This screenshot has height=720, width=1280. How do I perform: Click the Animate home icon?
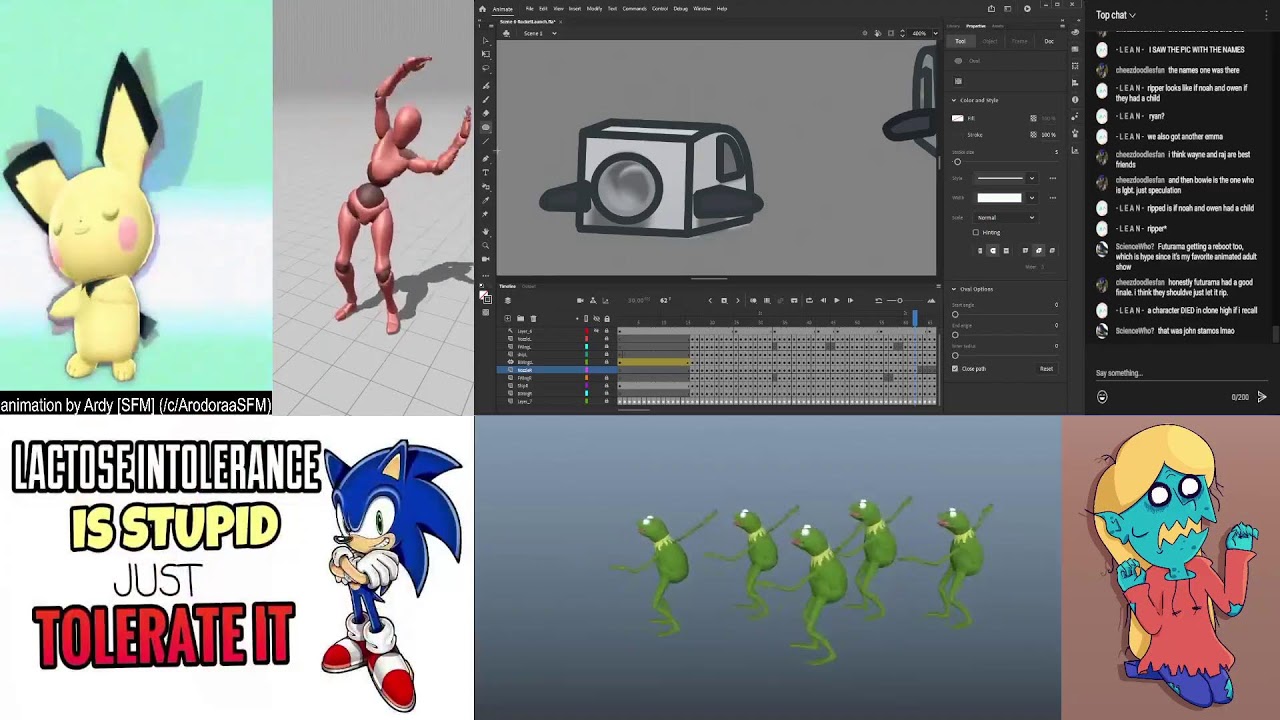pos(482,9)
